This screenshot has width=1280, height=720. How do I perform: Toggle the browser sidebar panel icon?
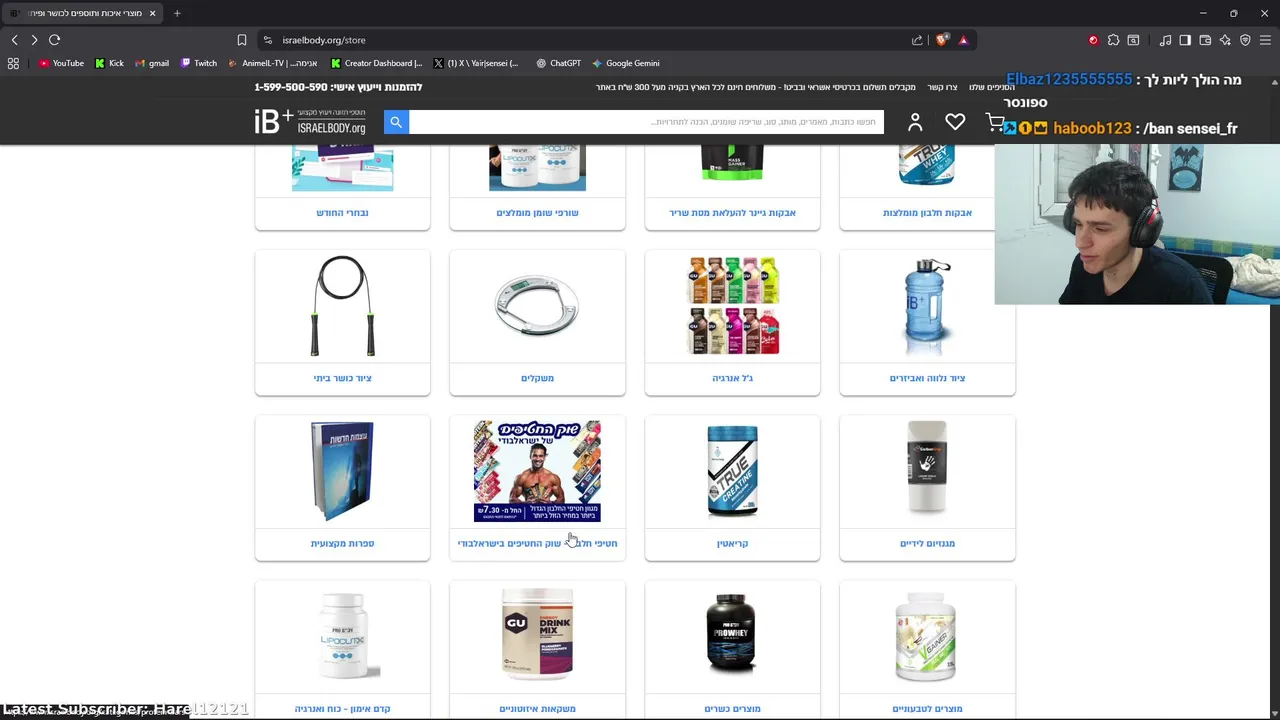[1185, 40]
